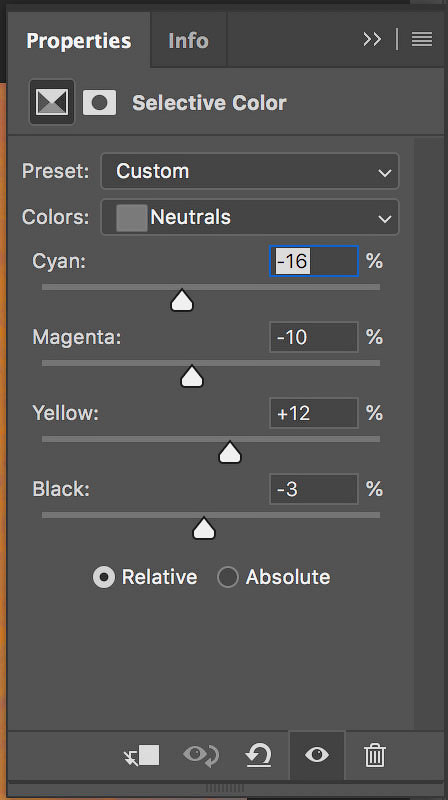Screen dimensions: 448x800
Task: Delete adjustment layer with trash icon
Action: point(375,755)
